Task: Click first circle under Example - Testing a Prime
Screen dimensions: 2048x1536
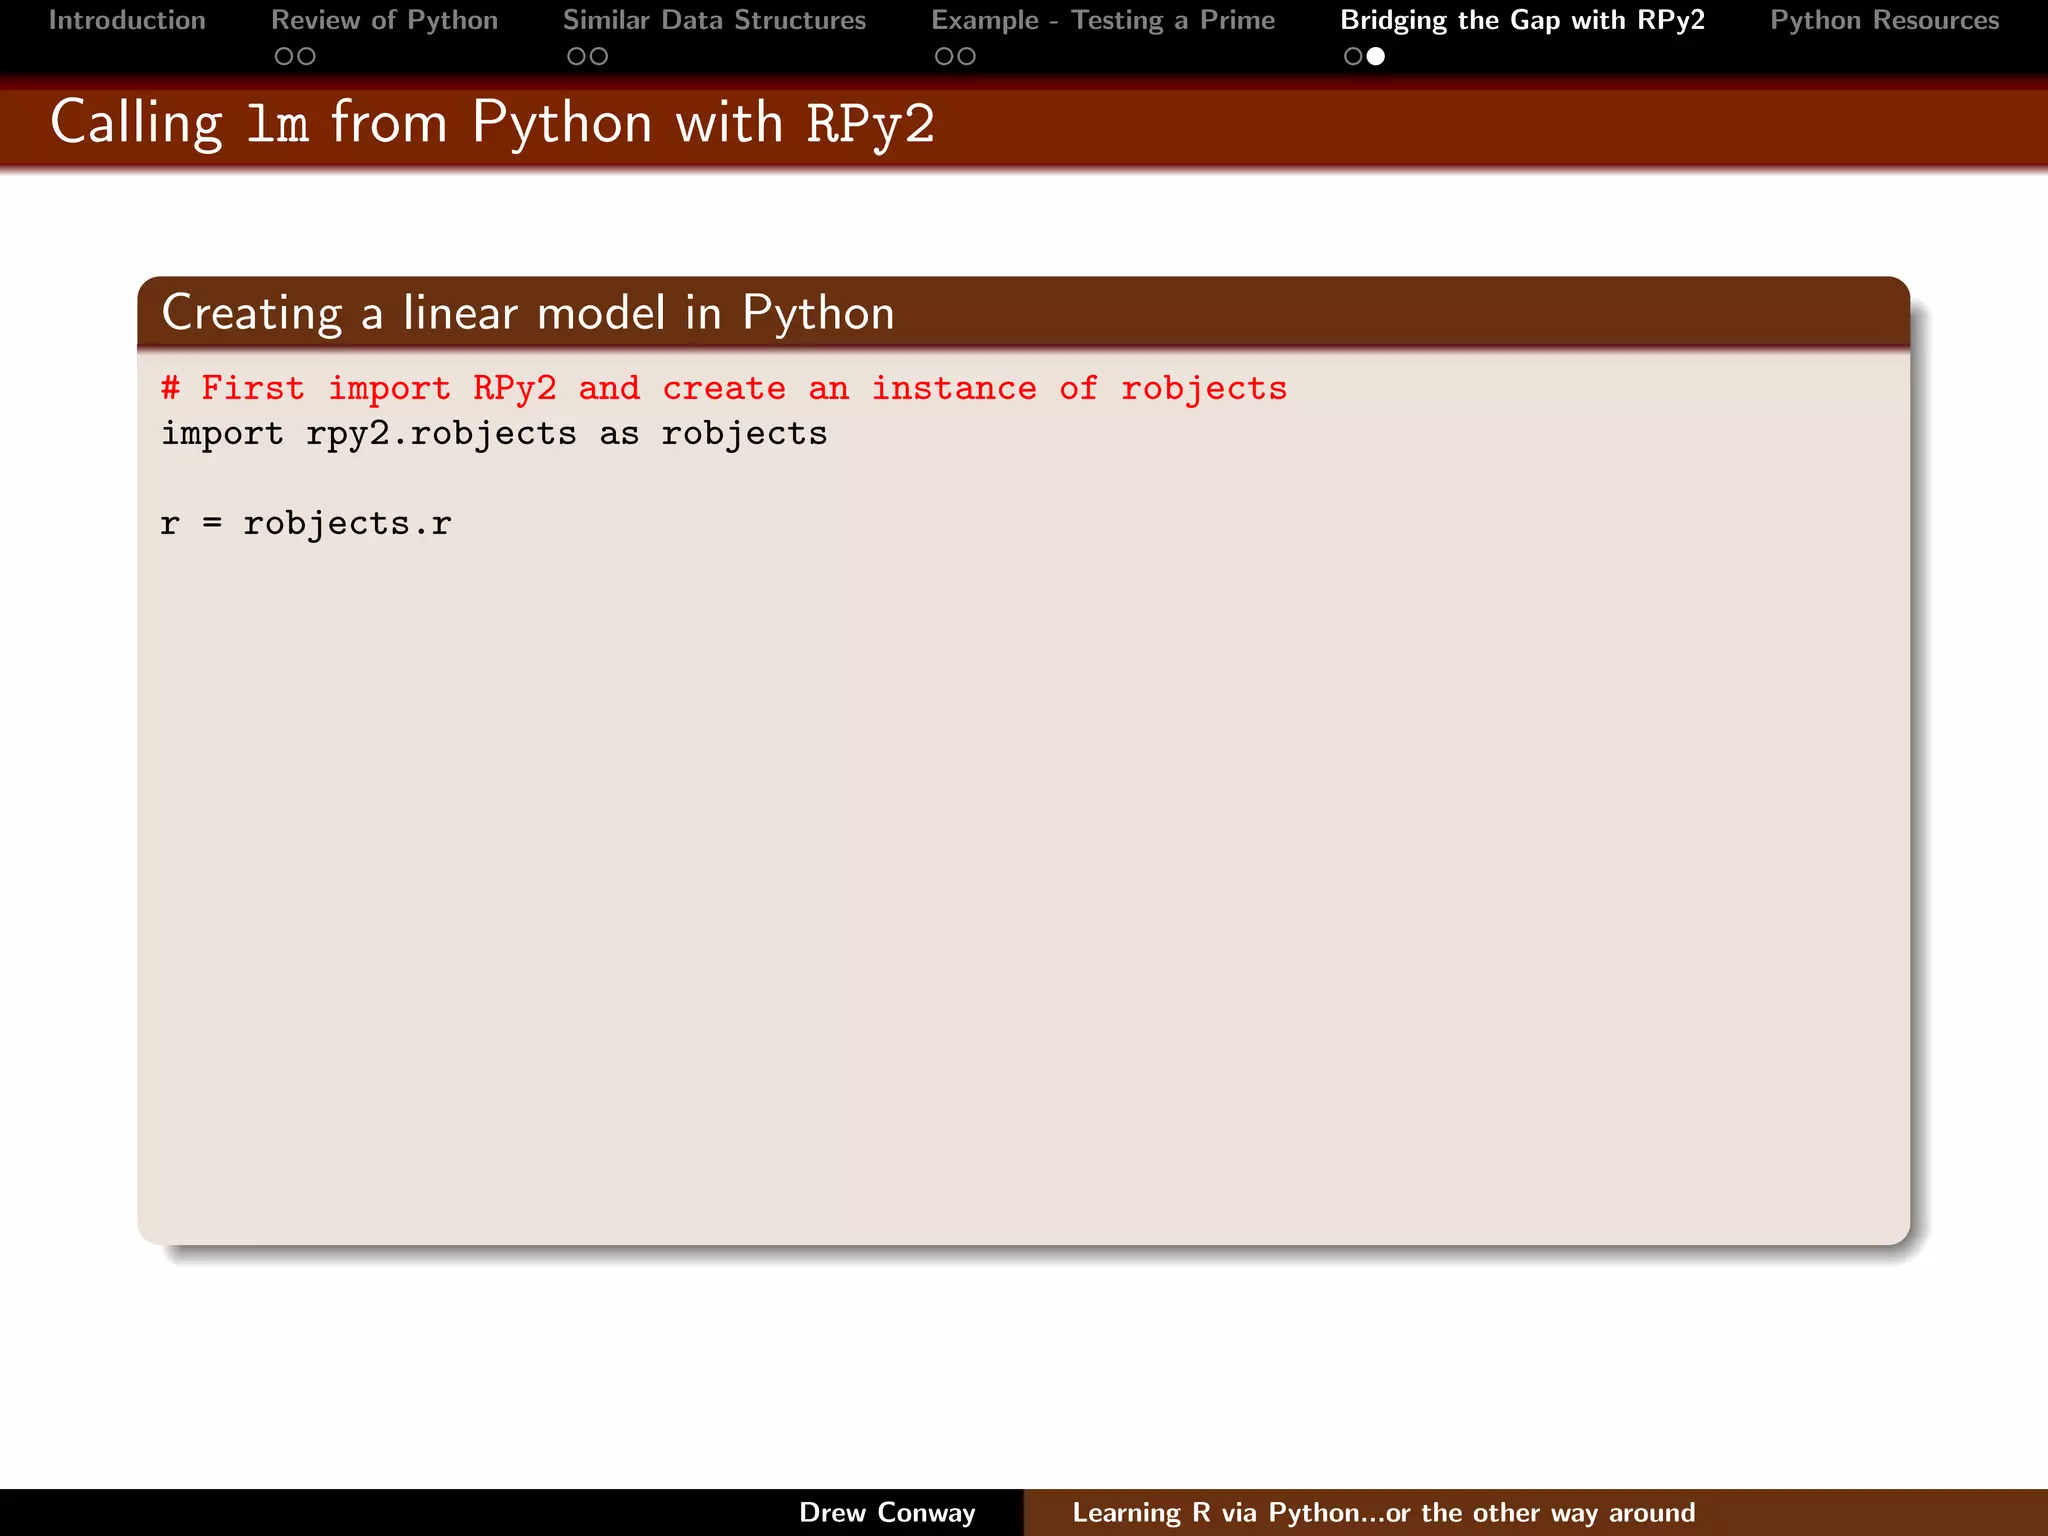Action: pyautogui.click(x=944, y=57)
